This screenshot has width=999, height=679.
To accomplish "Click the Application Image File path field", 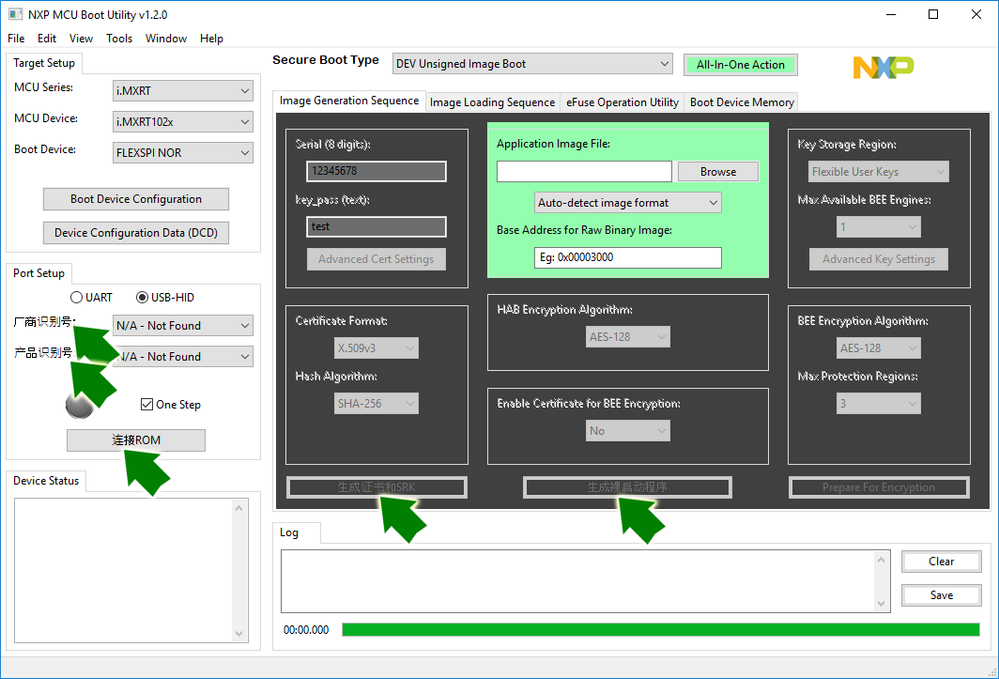I will (584, 171).
